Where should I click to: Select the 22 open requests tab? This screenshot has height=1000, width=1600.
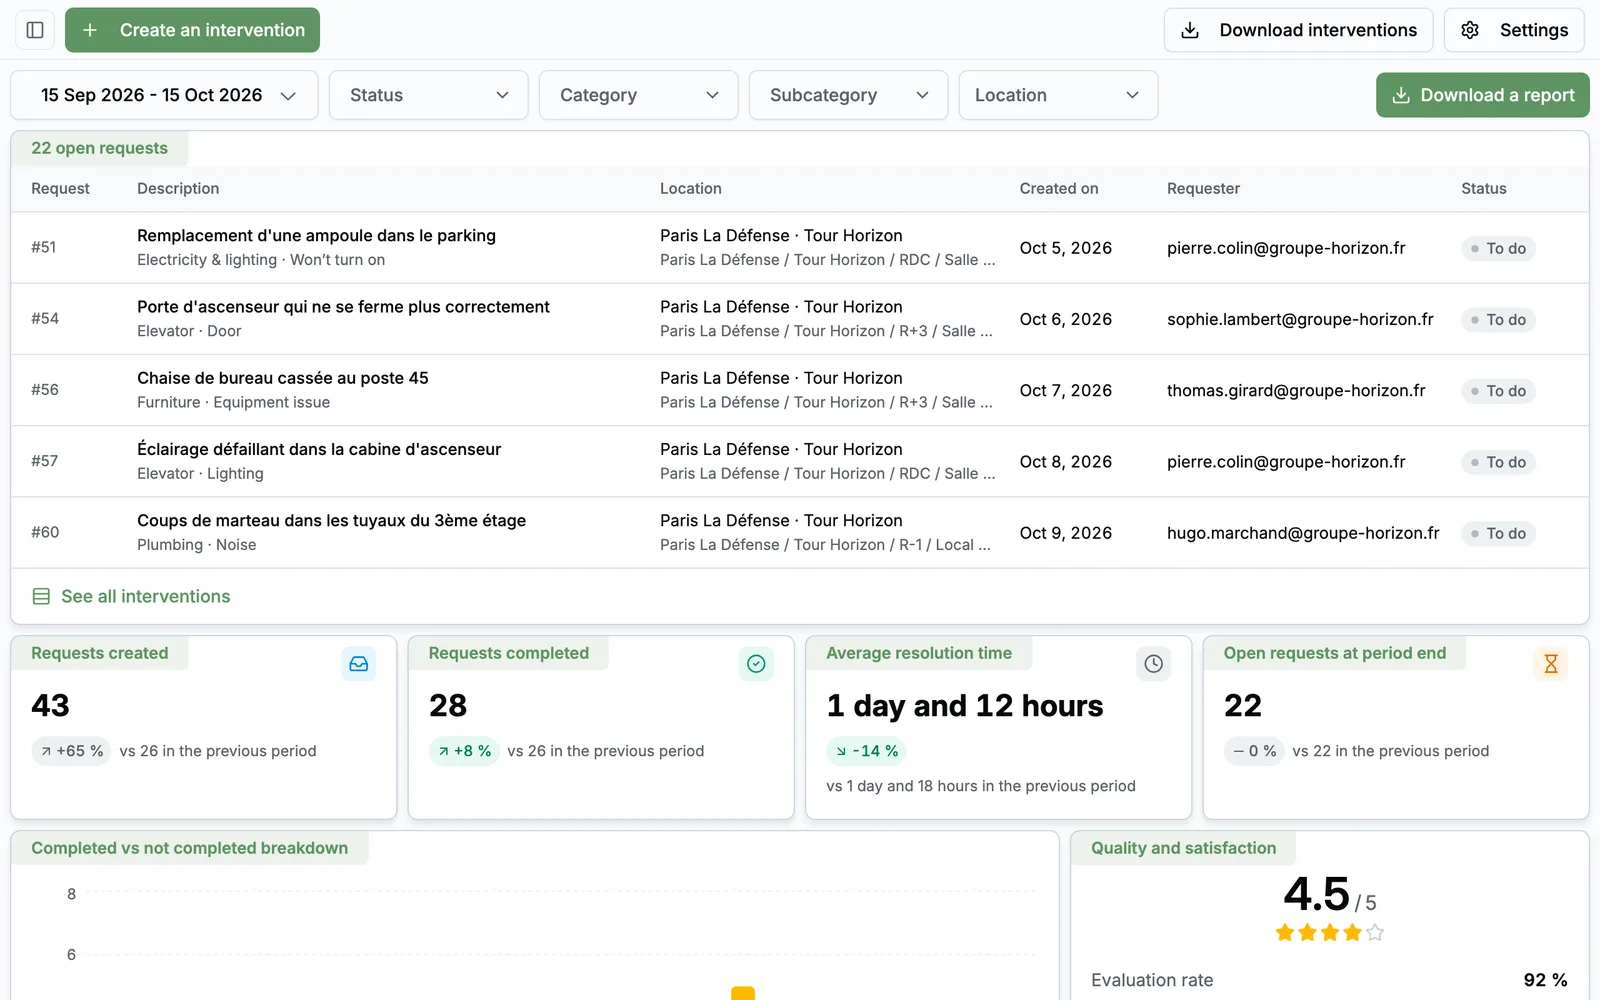99,148
